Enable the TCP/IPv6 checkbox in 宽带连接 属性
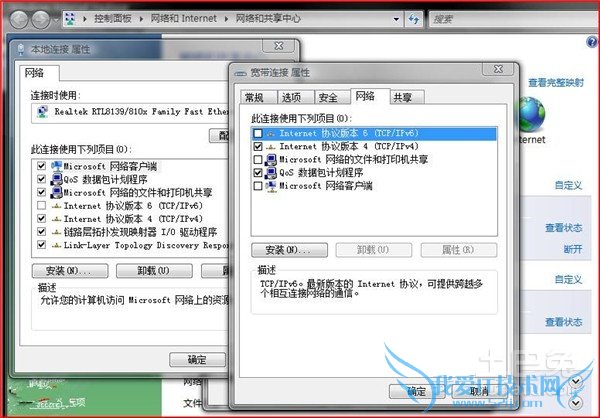Image resolution: width=600 pixels, height=418 pixels. (258, 133)
